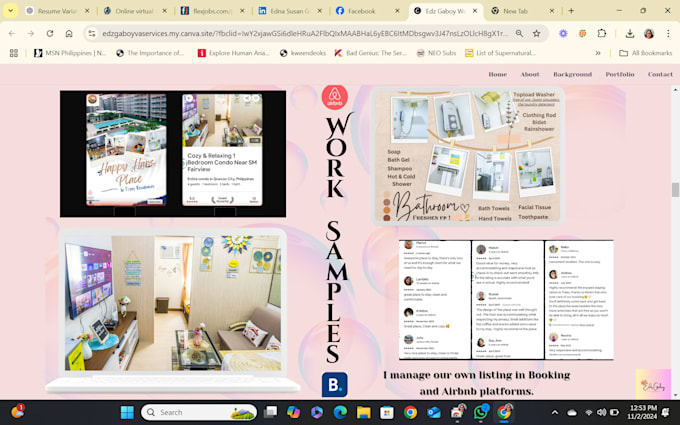680x425 pixels.
Task: Open the zoom magnifier in address bar
Action: pyautogui.click(x=519, y=33)
